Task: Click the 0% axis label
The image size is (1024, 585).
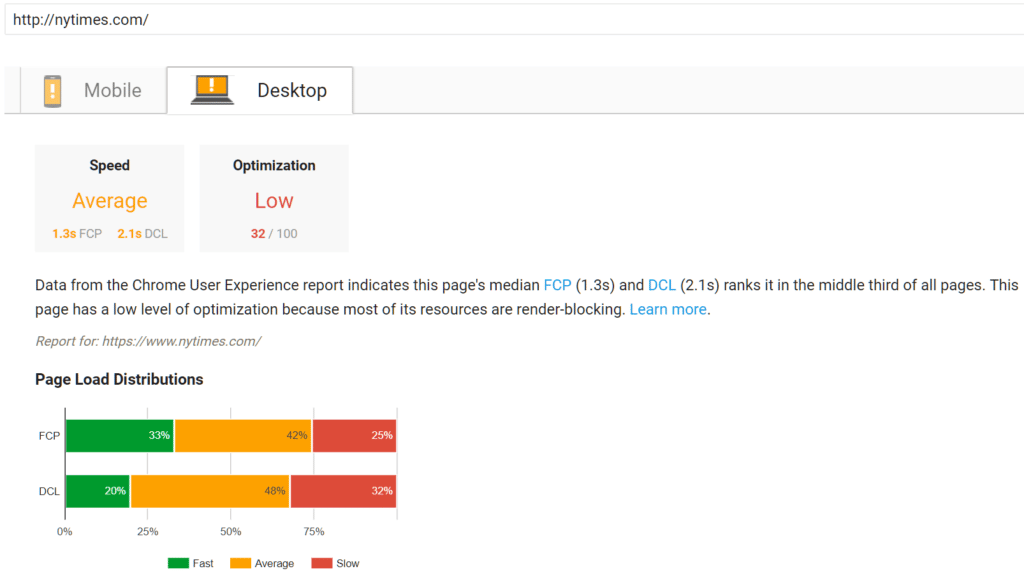Action: [x=65, y=531]
